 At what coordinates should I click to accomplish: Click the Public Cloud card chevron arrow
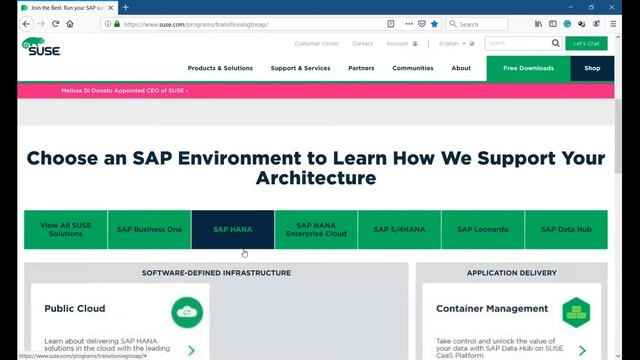coord(191,350)
